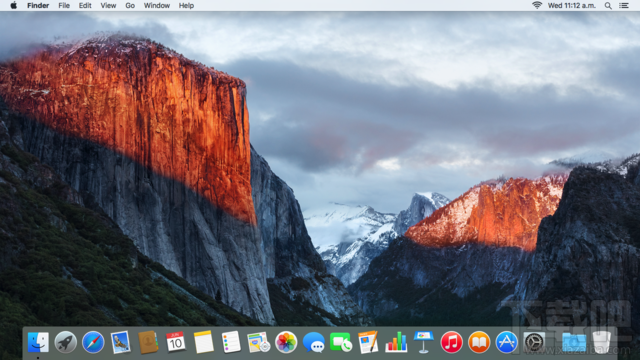Open the iBooks app
The image size is (640, 360).
[479, 342]
